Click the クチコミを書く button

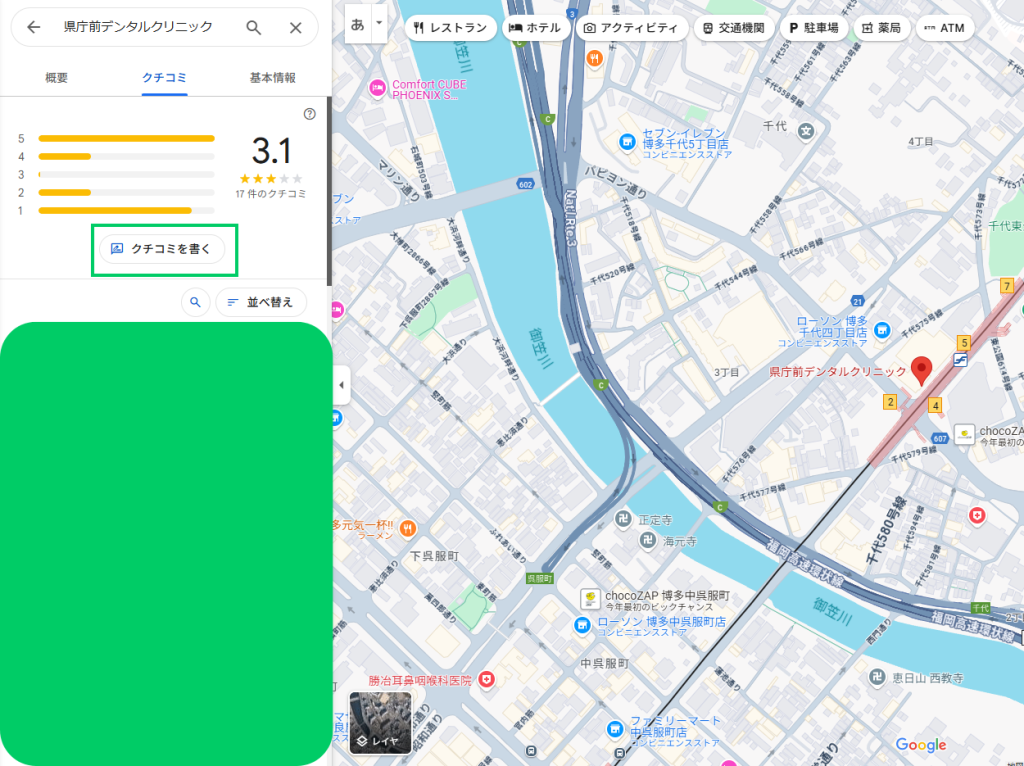pyautogui.click(x=162, y=249)
